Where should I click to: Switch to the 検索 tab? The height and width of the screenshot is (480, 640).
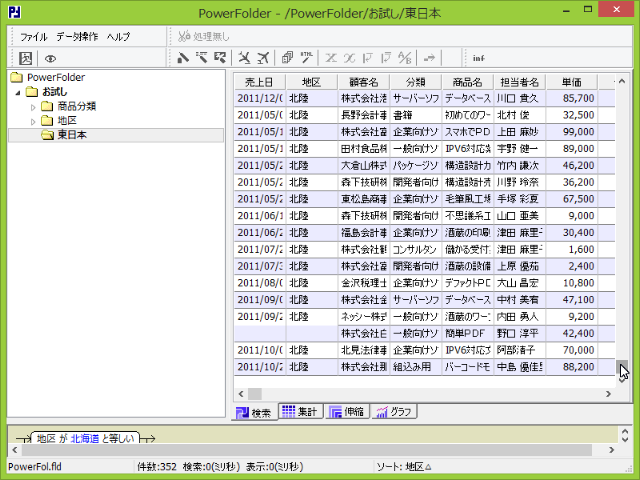[x=254, y=413]
